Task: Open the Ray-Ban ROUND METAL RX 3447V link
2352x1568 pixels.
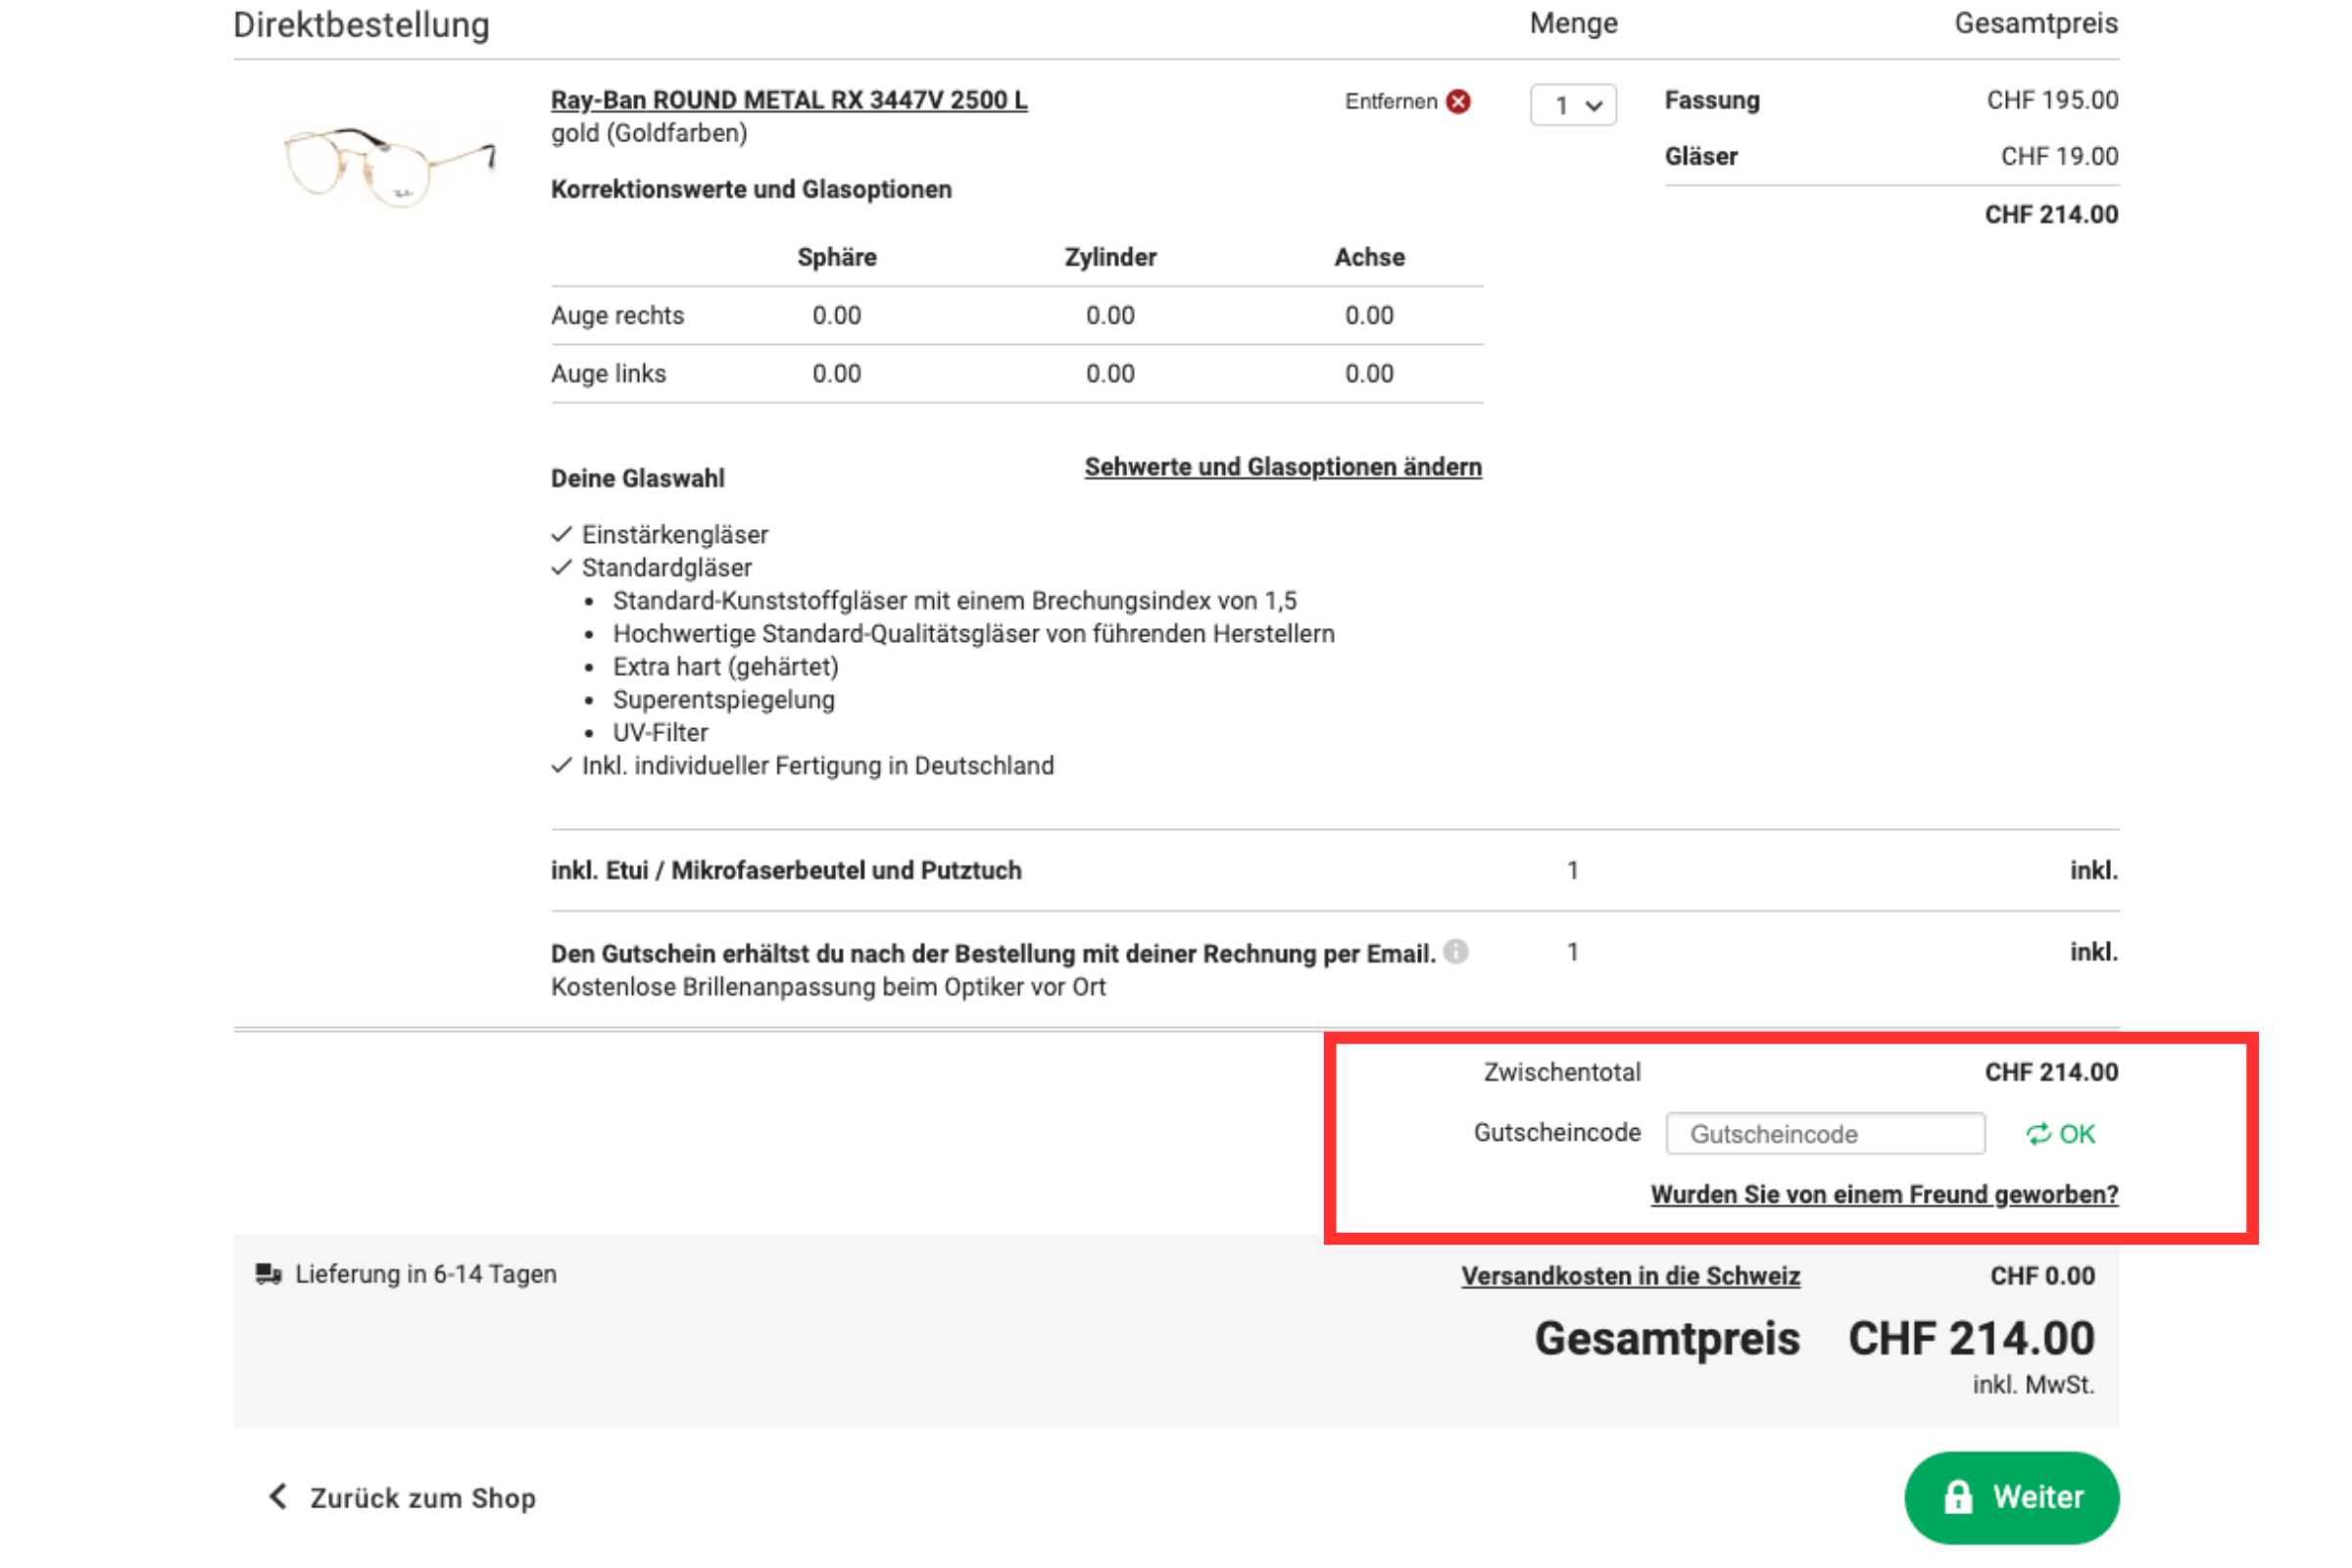Action: pos(788,100)
